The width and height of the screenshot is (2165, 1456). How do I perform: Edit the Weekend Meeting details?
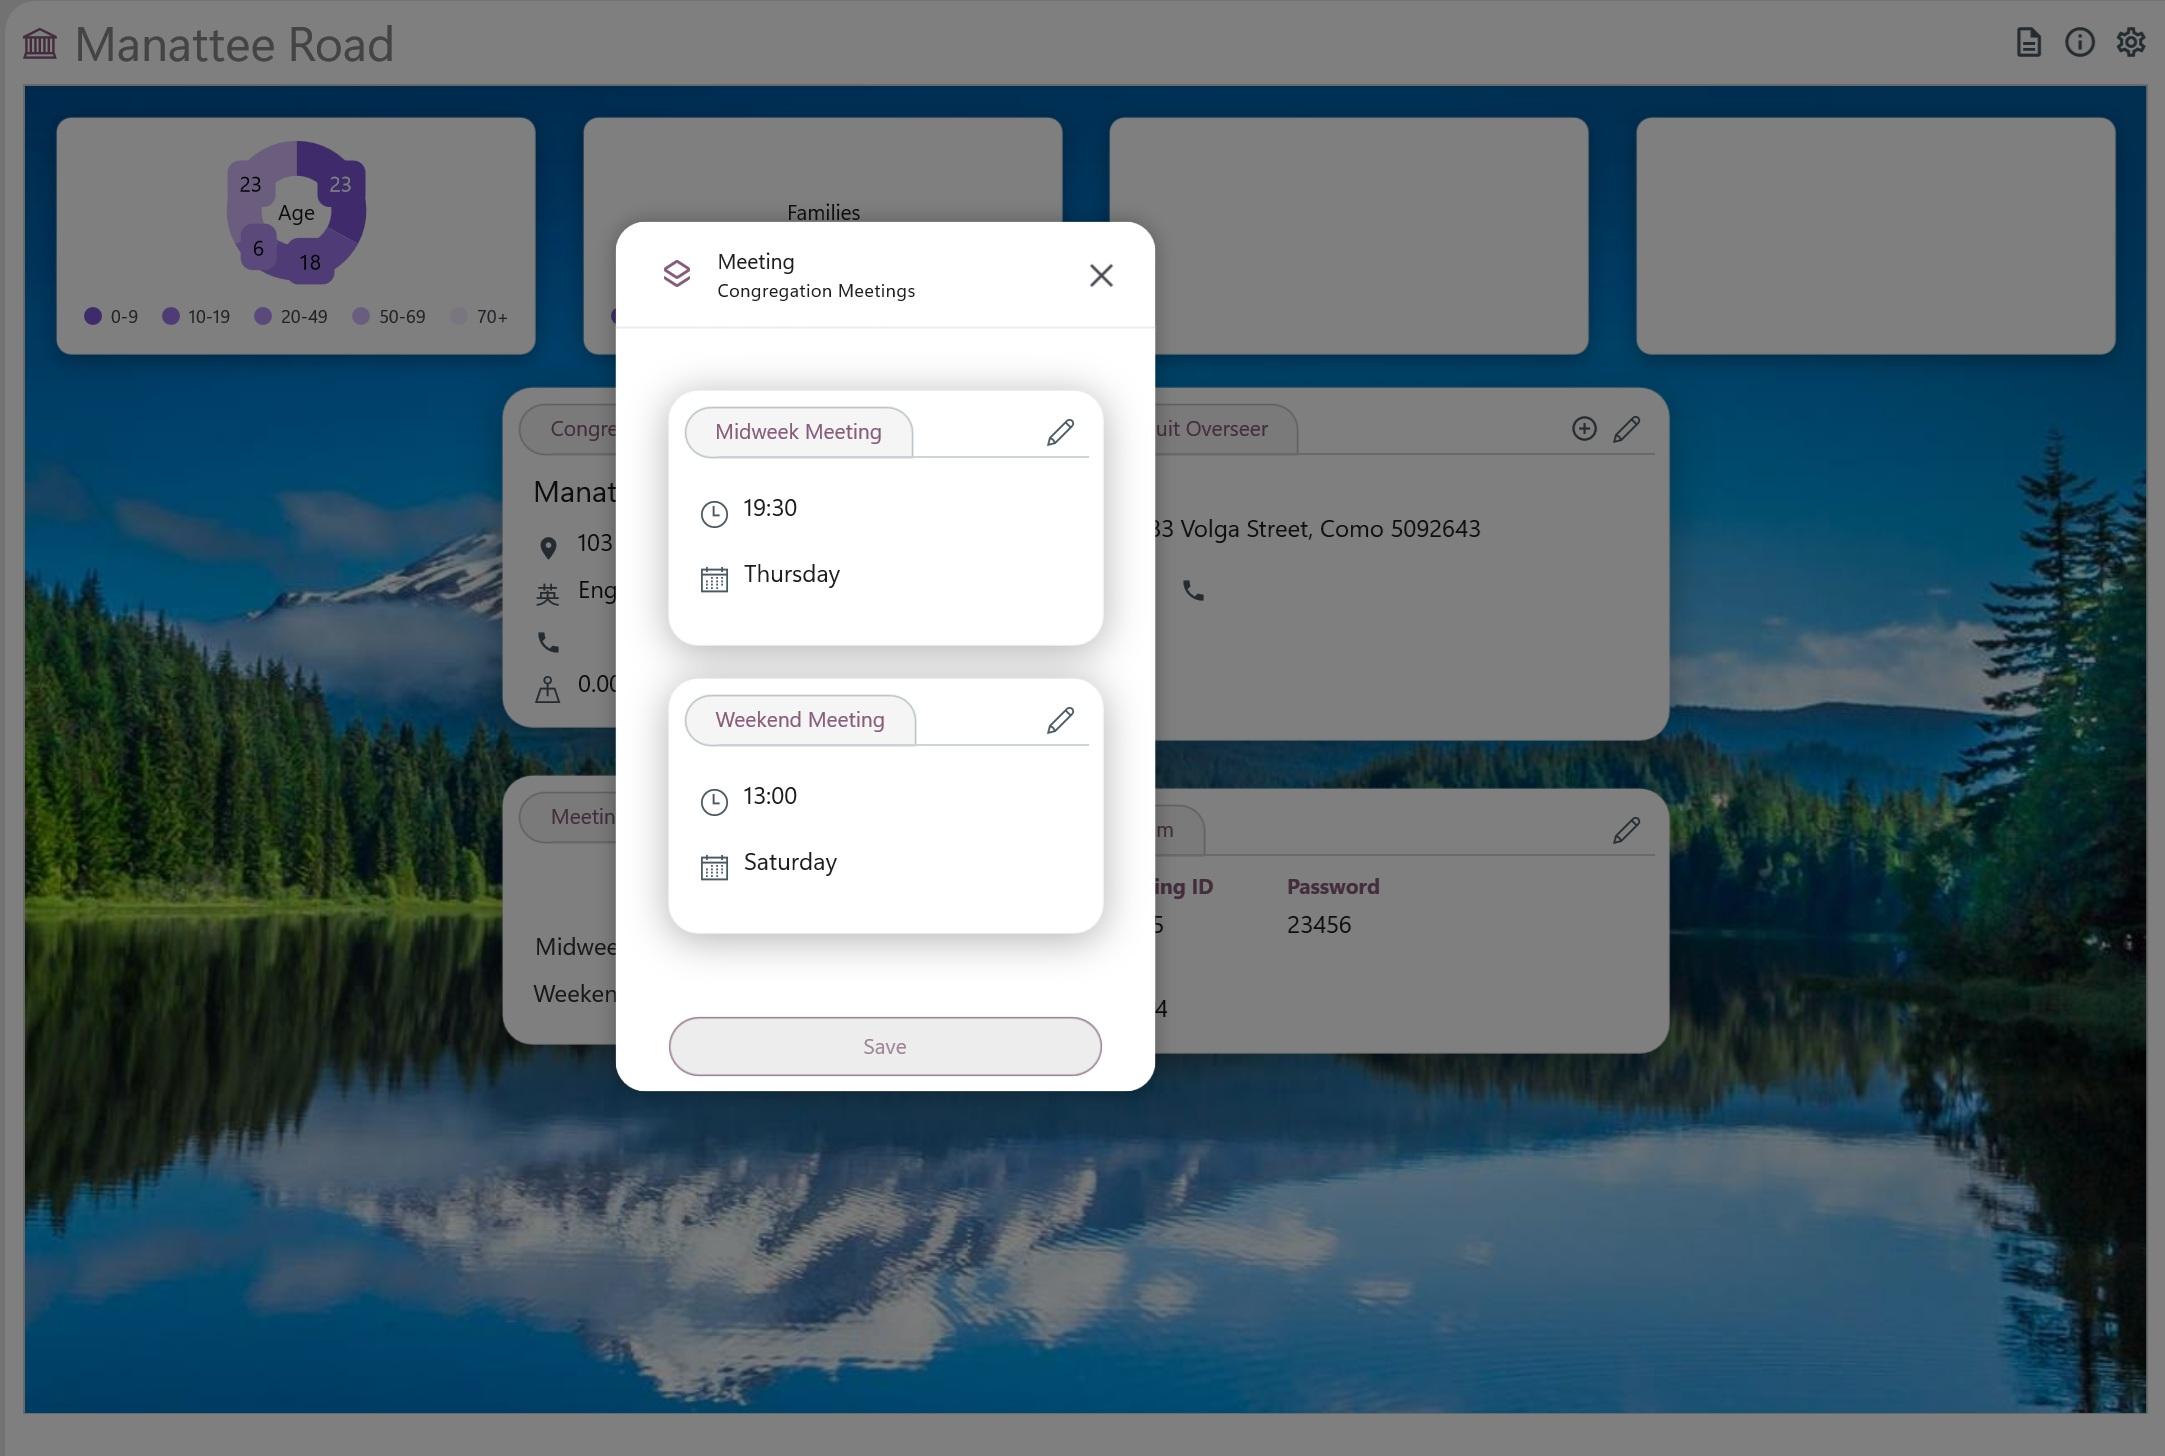point(1060,720)
